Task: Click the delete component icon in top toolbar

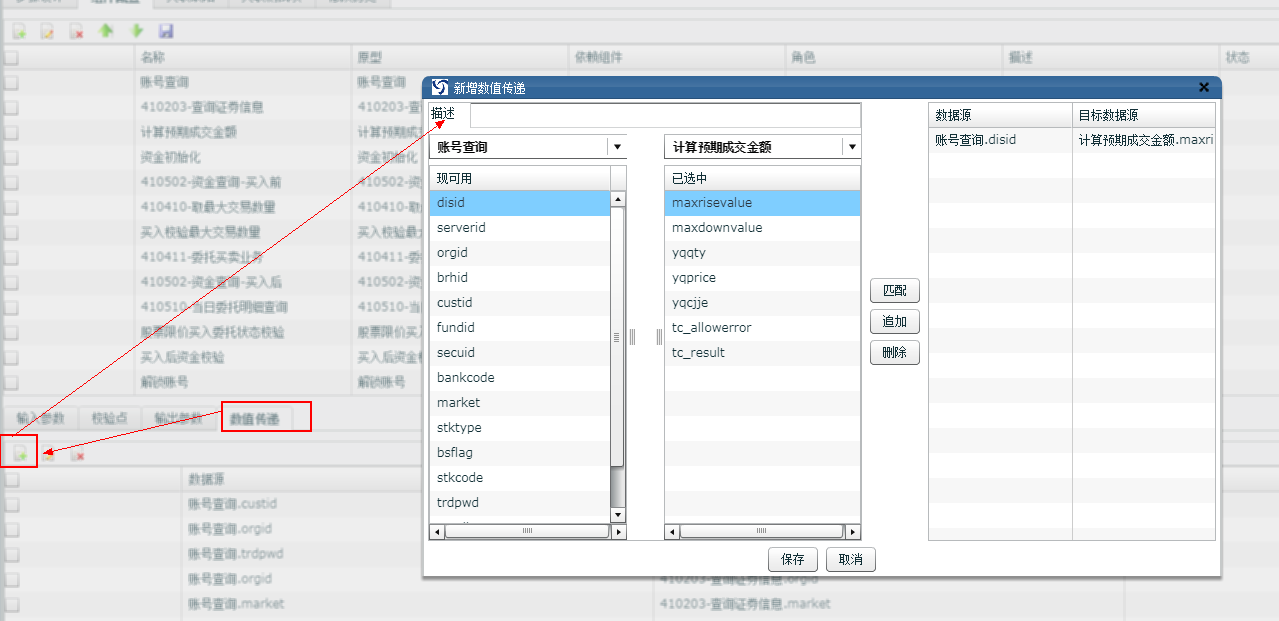Action: coord(76,32)
